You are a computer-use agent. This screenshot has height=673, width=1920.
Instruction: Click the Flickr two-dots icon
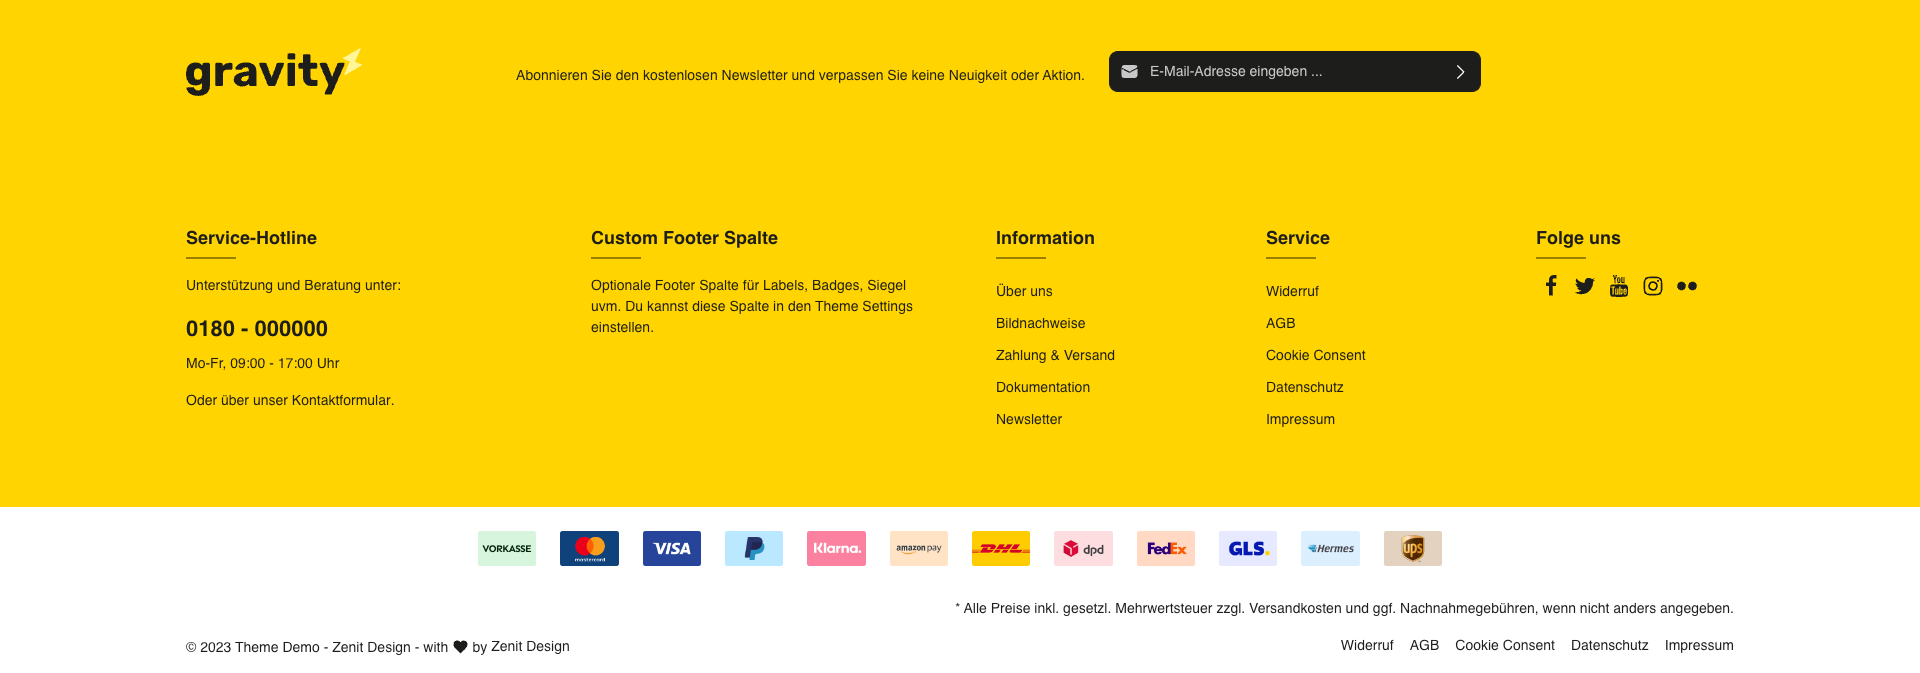[1686, 286]
